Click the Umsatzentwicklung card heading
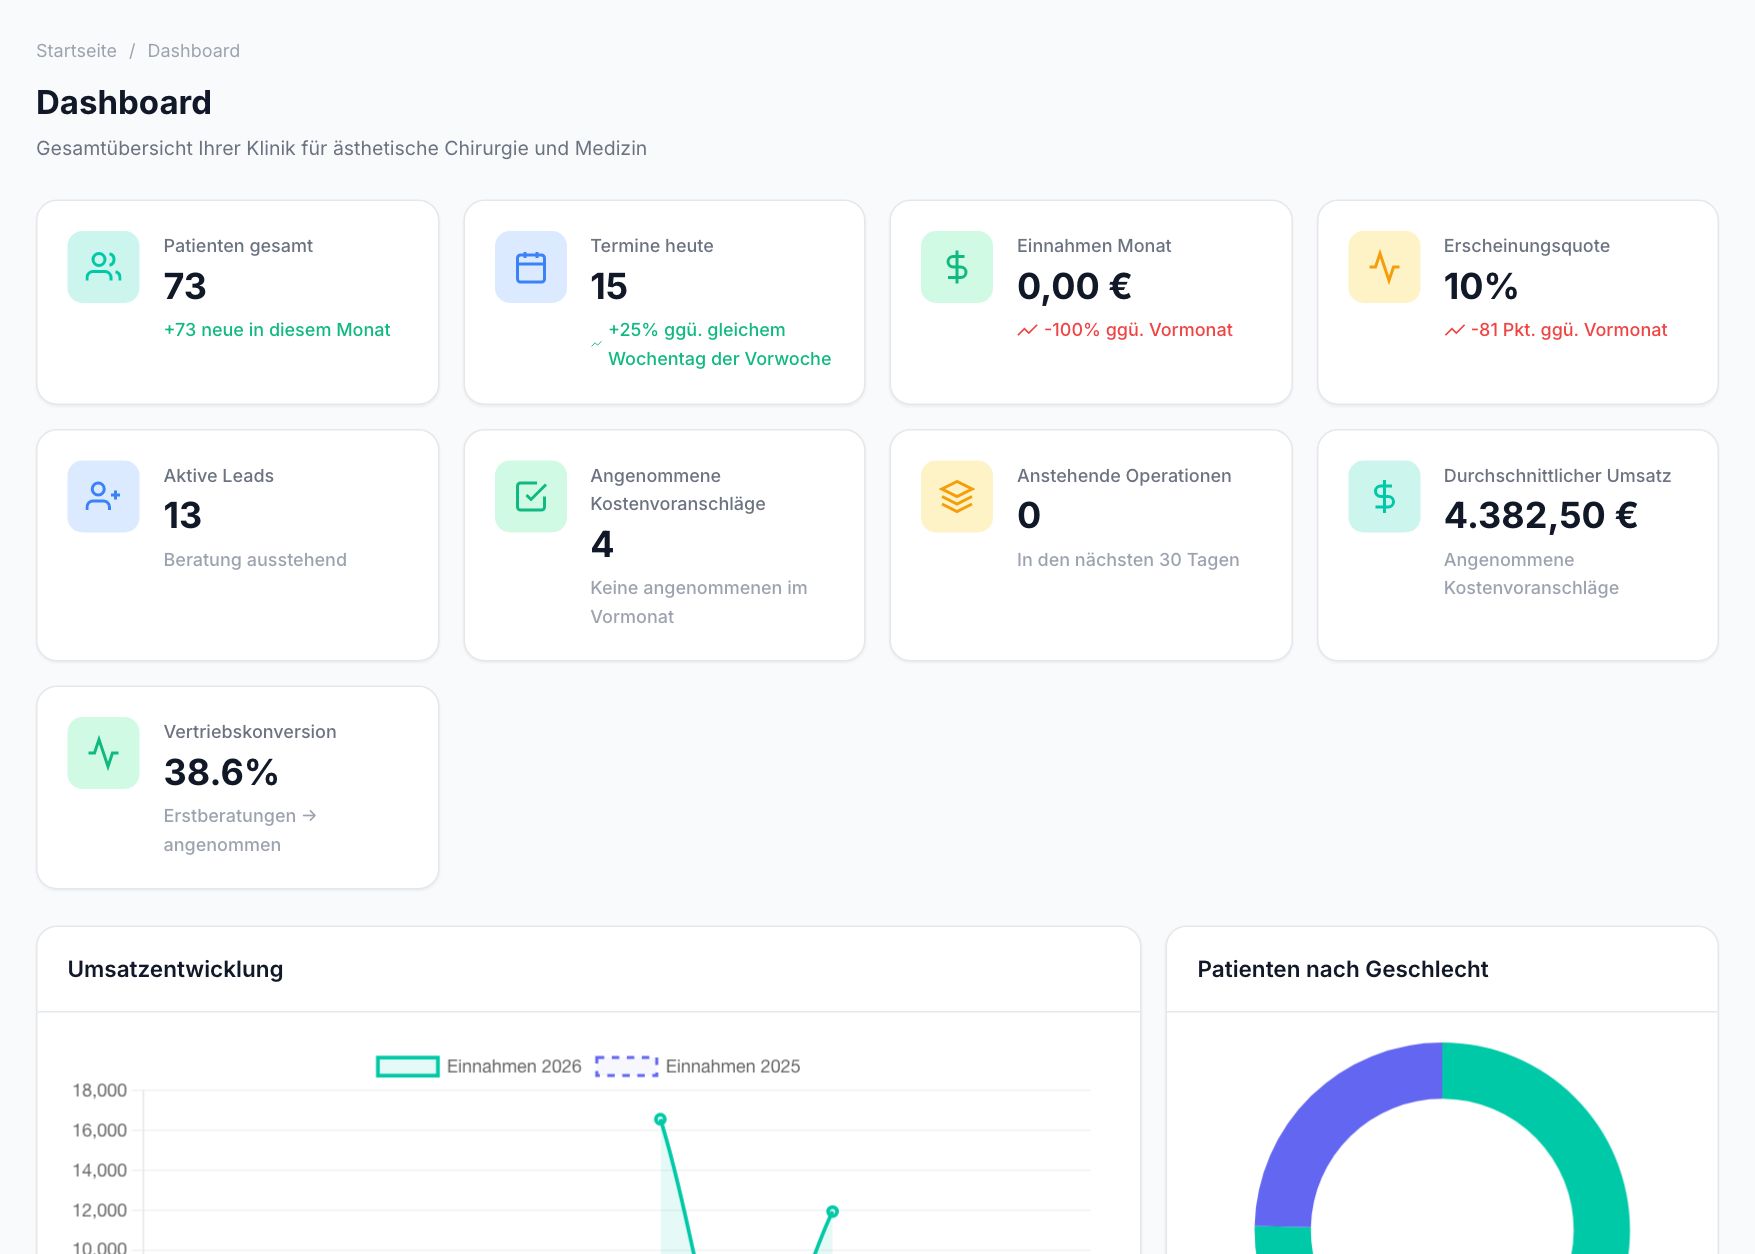 [x=175, y=969]
